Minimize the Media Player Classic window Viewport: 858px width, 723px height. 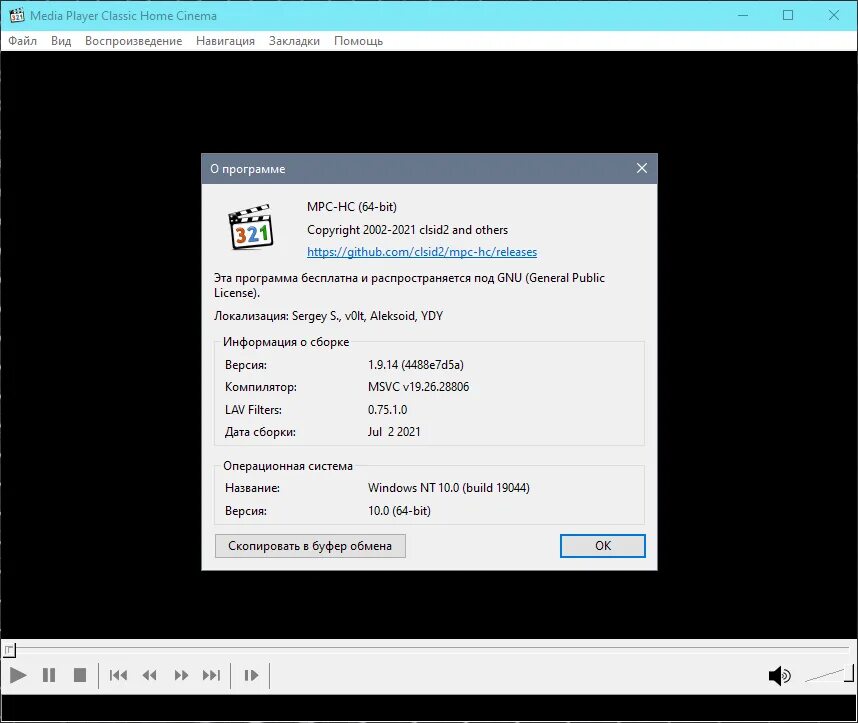pyautogui.click(x=743, y=15)
